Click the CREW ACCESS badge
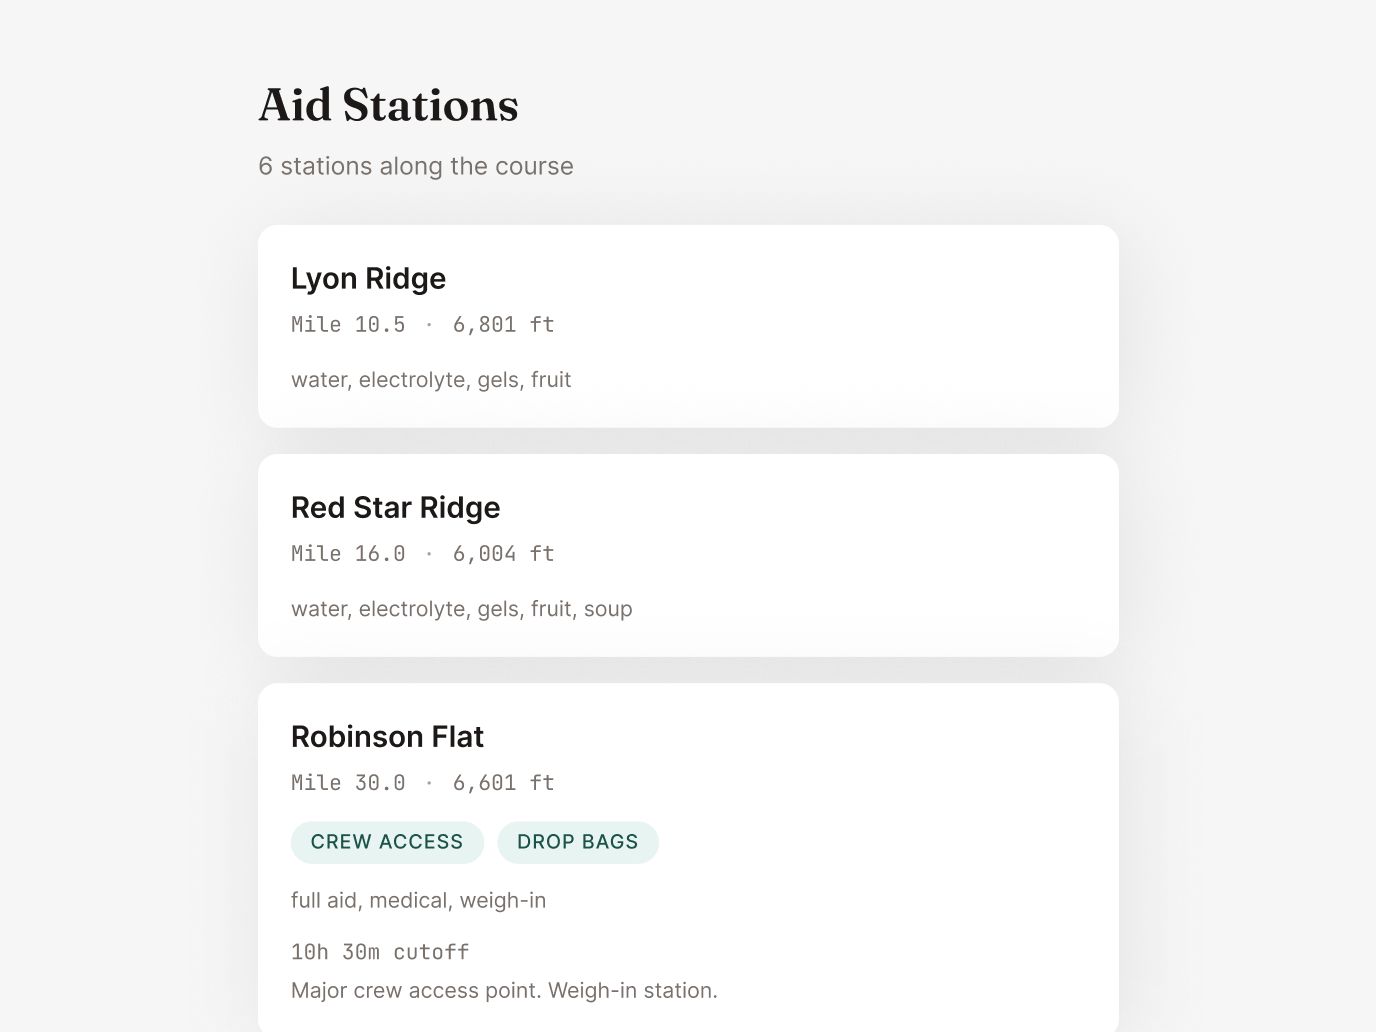 387,842
